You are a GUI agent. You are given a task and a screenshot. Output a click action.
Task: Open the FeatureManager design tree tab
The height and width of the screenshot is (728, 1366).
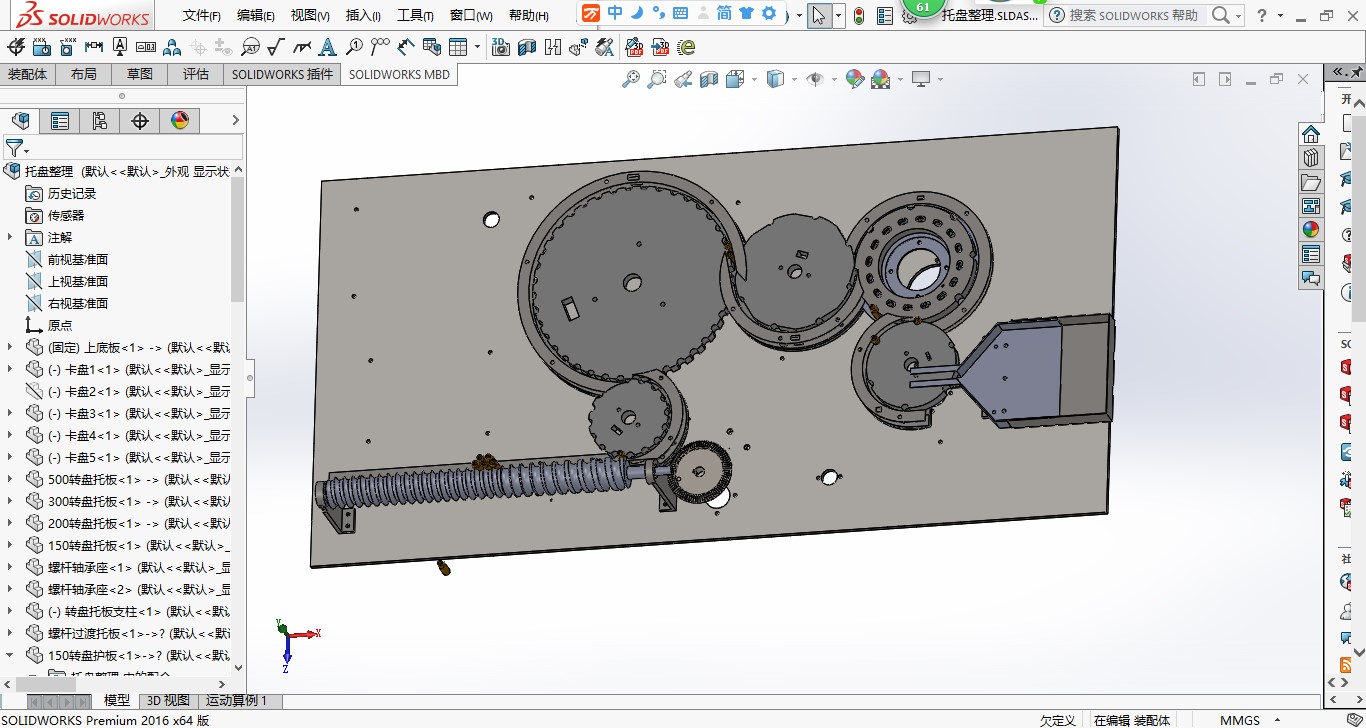pyautogui.click(x=20, y=121)
